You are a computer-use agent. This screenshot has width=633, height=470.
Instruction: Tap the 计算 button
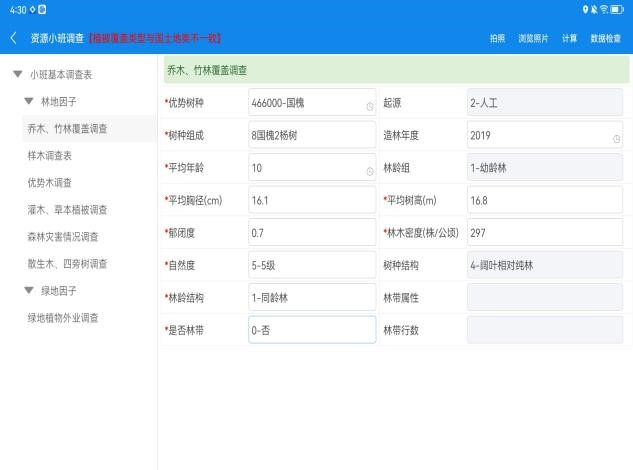point(569,38)
